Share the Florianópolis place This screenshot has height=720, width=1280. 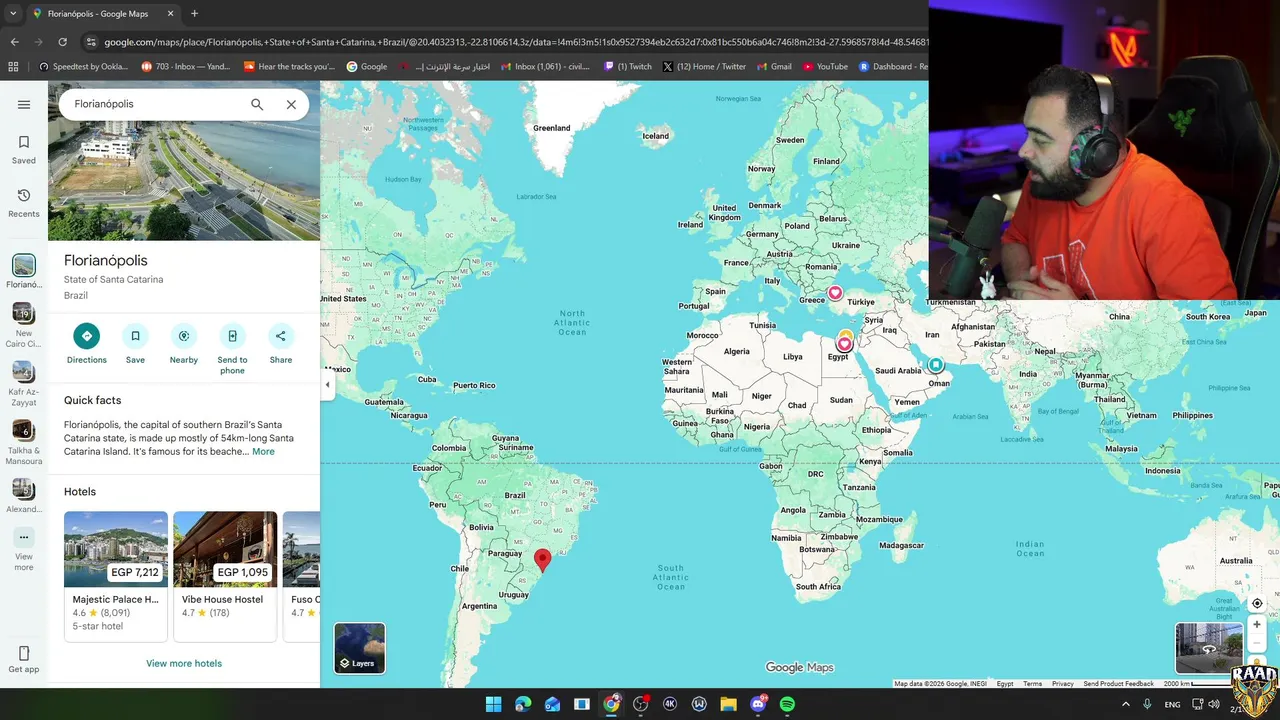click(281, 336)
